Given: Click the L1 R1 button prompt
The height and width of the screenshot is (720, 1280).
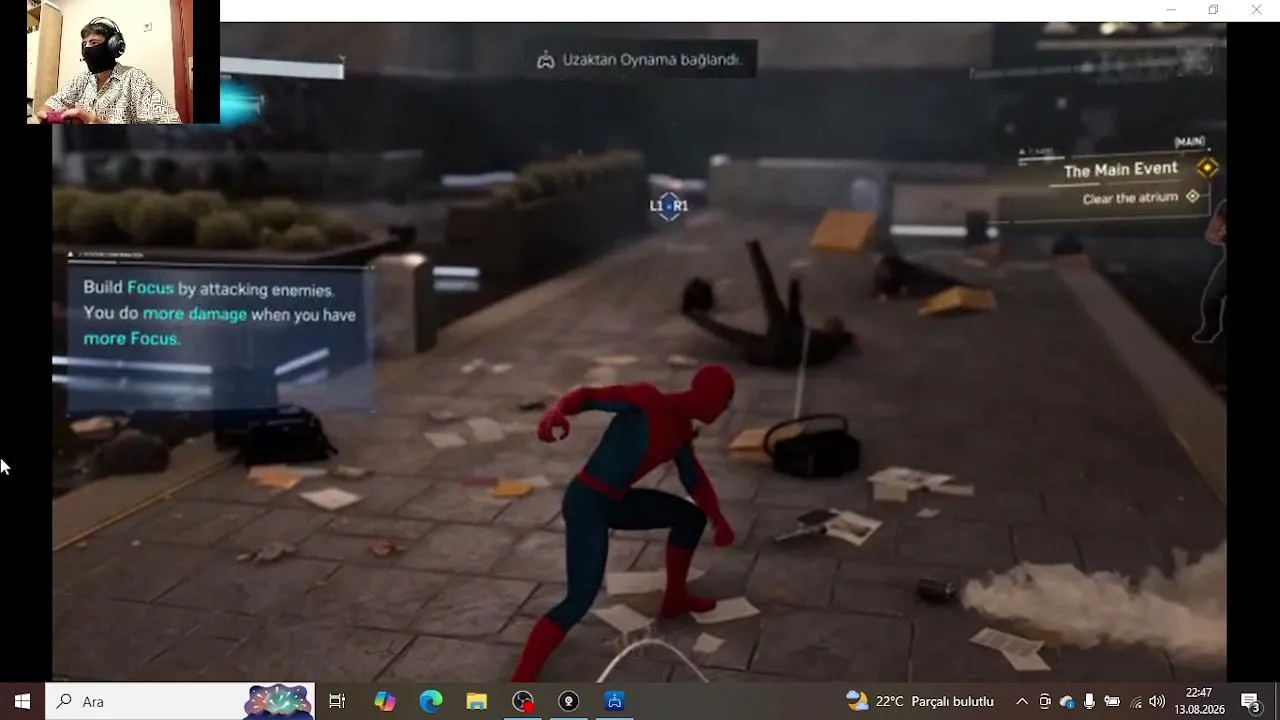Looking at the screenshot, I should 669,206.
